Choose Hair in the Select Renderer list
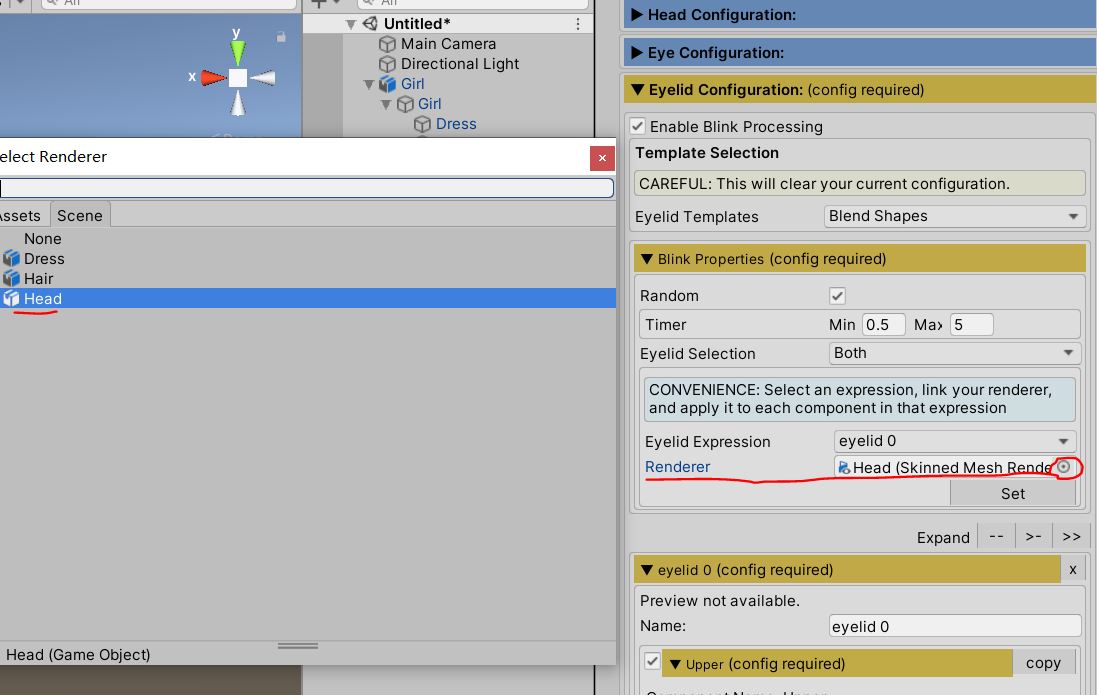This screenshot has height=695, width=1097. [x=38, y=279]
